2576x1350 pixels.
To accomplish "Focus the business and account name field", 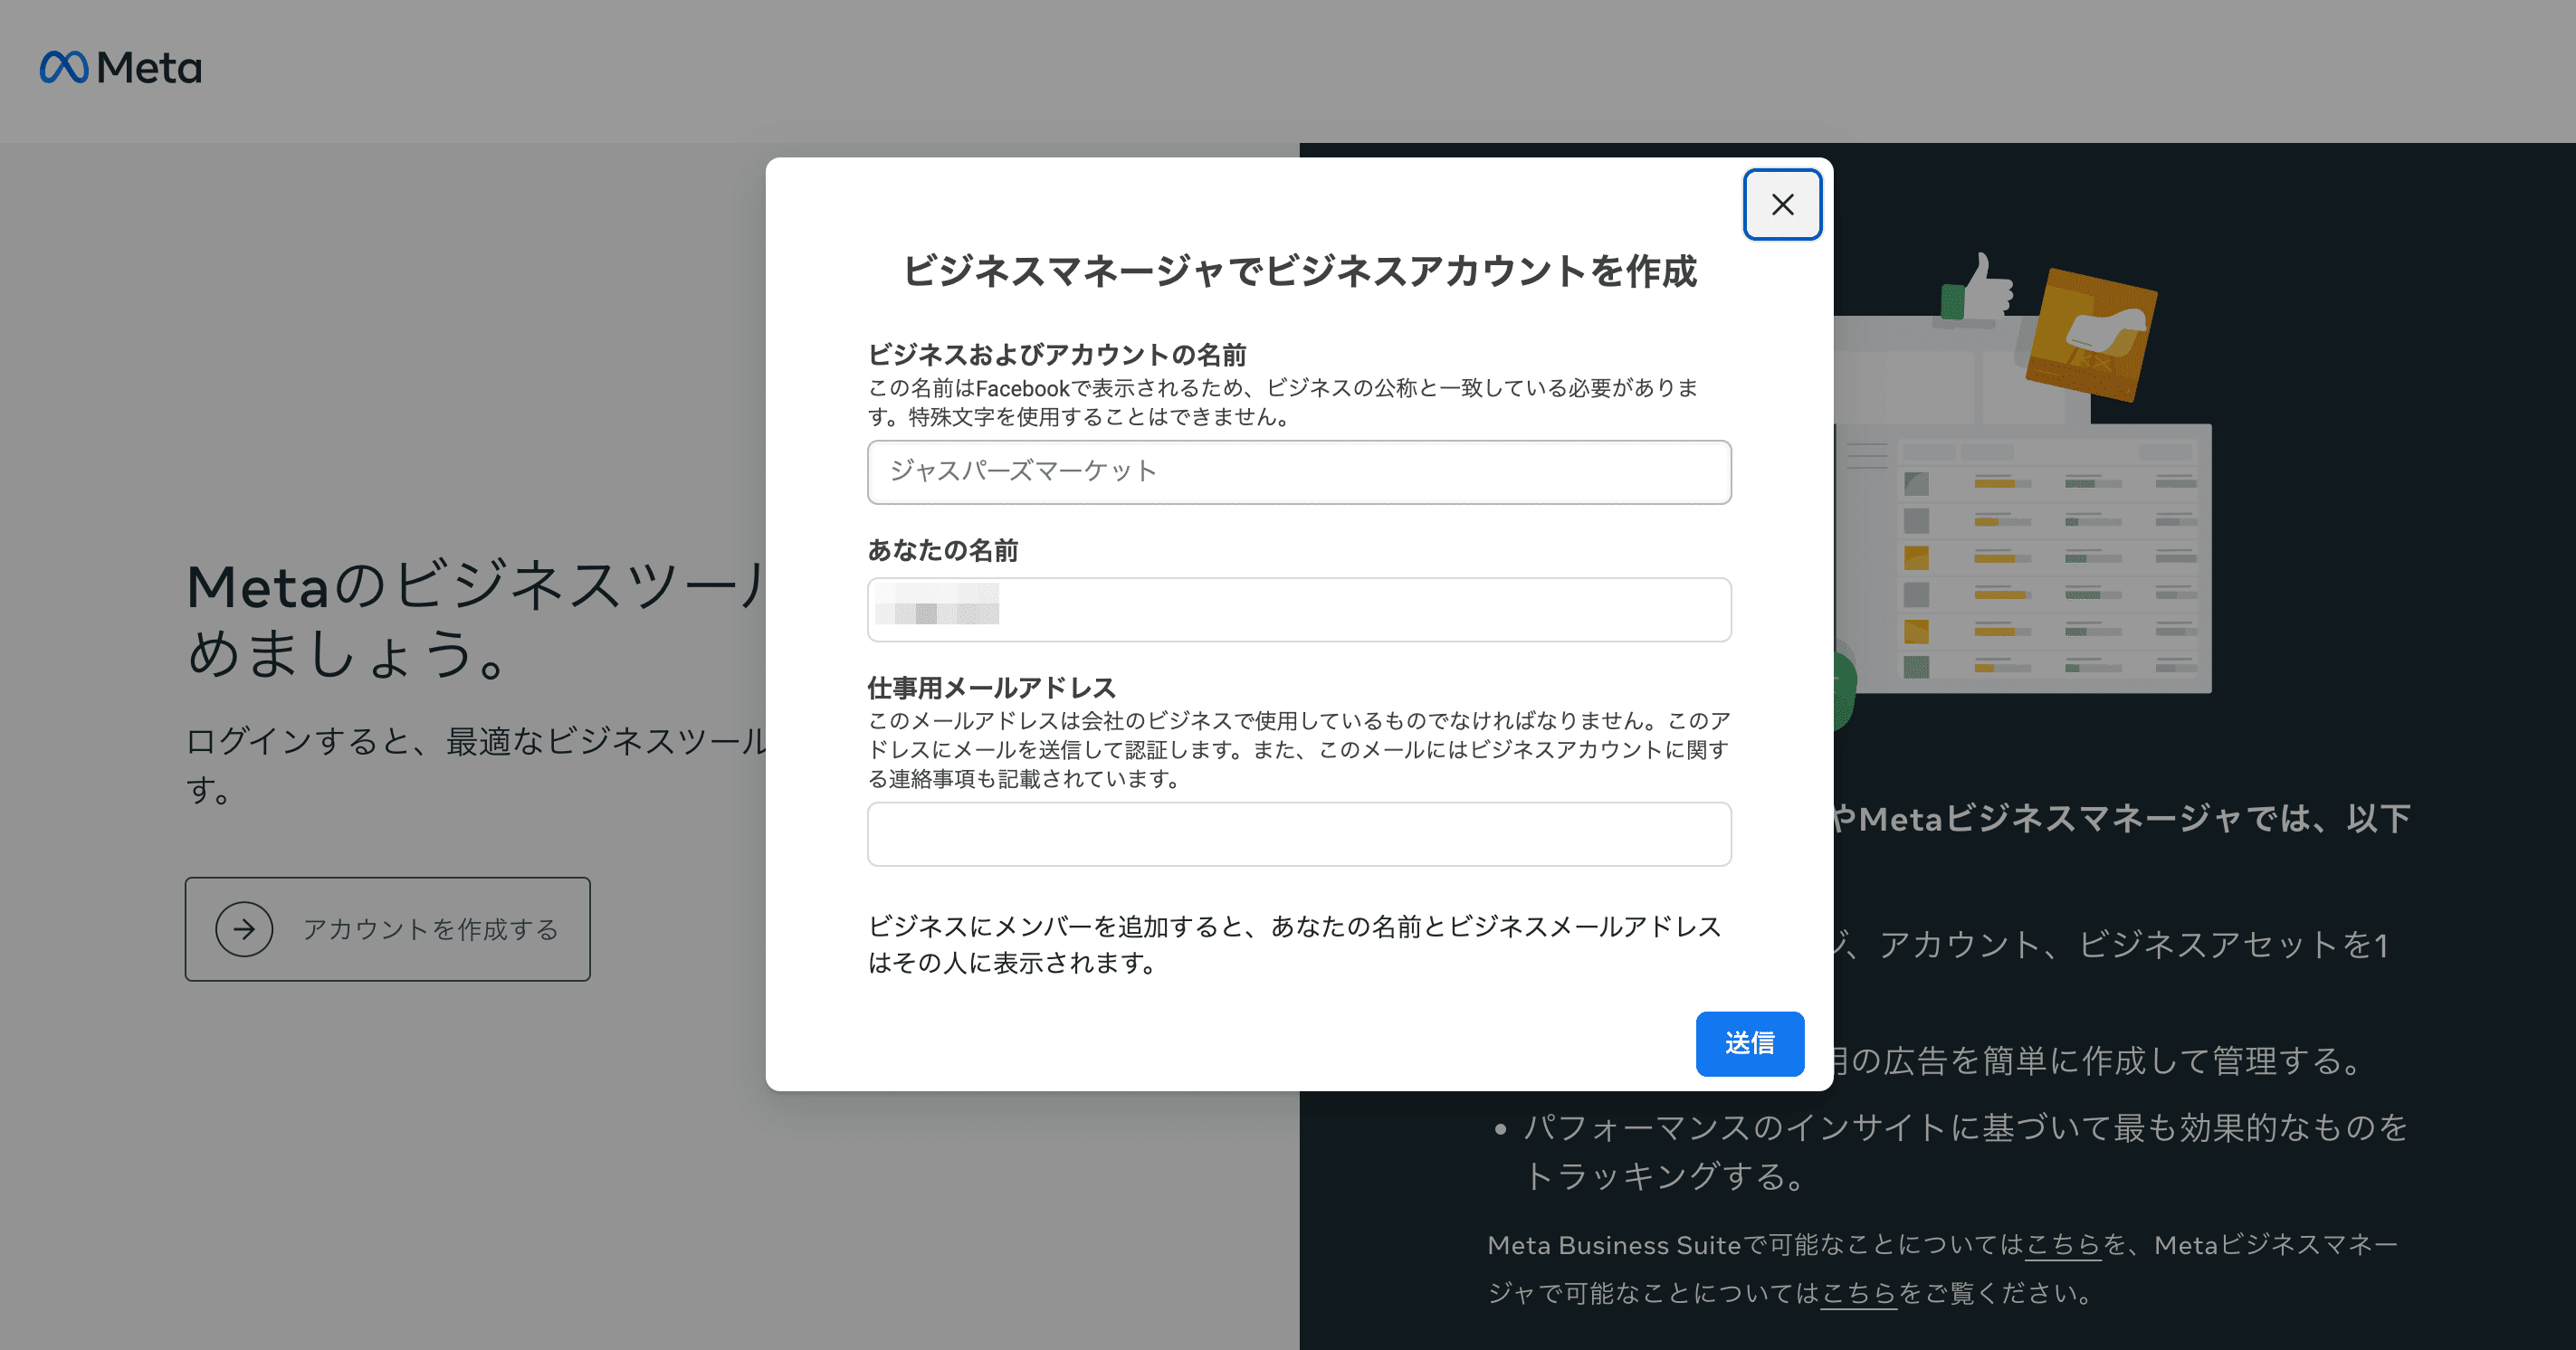I will click(1299, 472).
